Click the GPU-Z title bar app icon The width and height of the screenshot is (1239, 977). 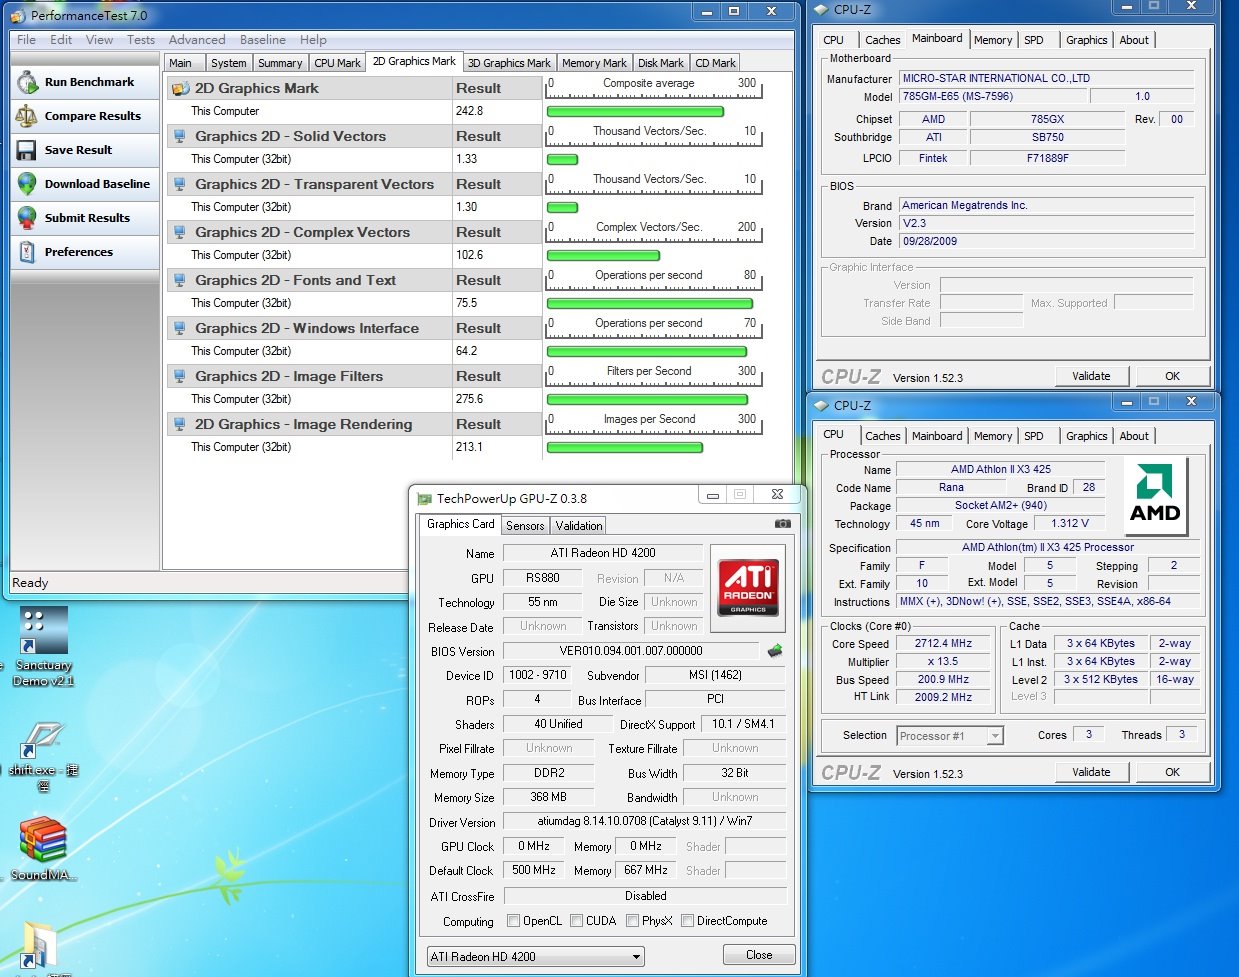(x=425, y=498)
